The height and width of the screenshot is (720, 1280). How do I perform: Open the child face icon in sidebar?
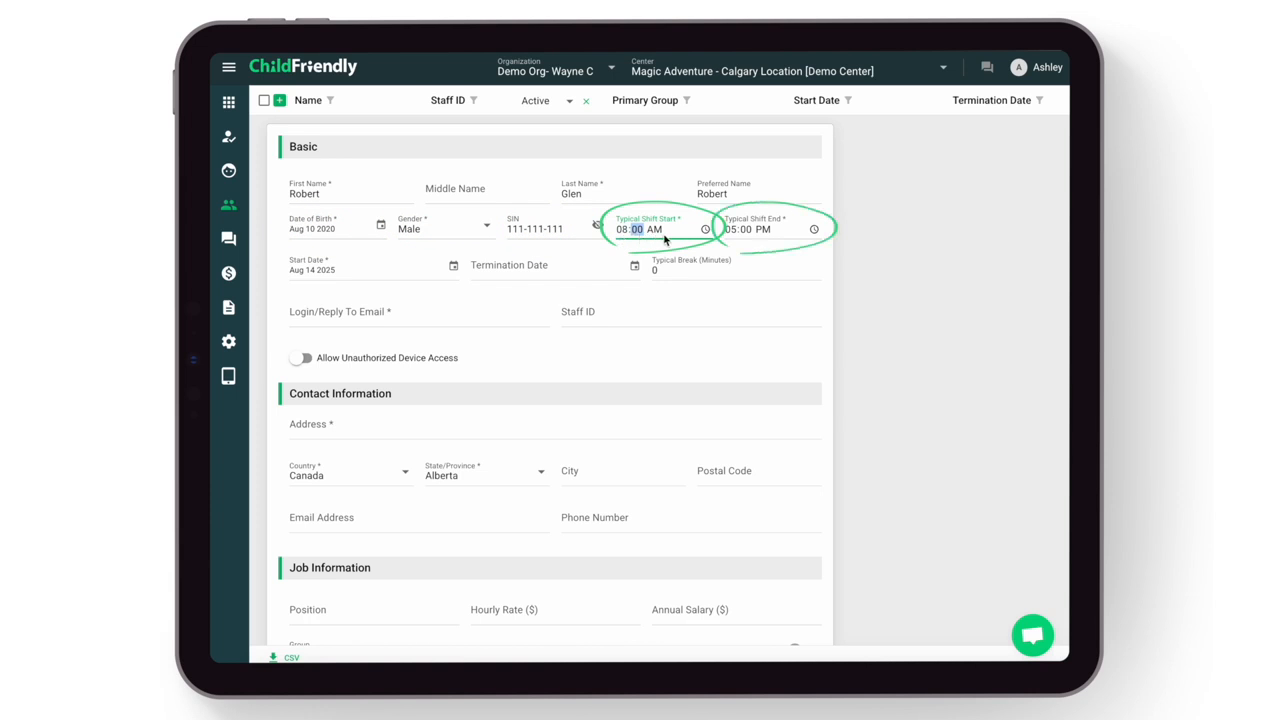(x=229, y=170)
